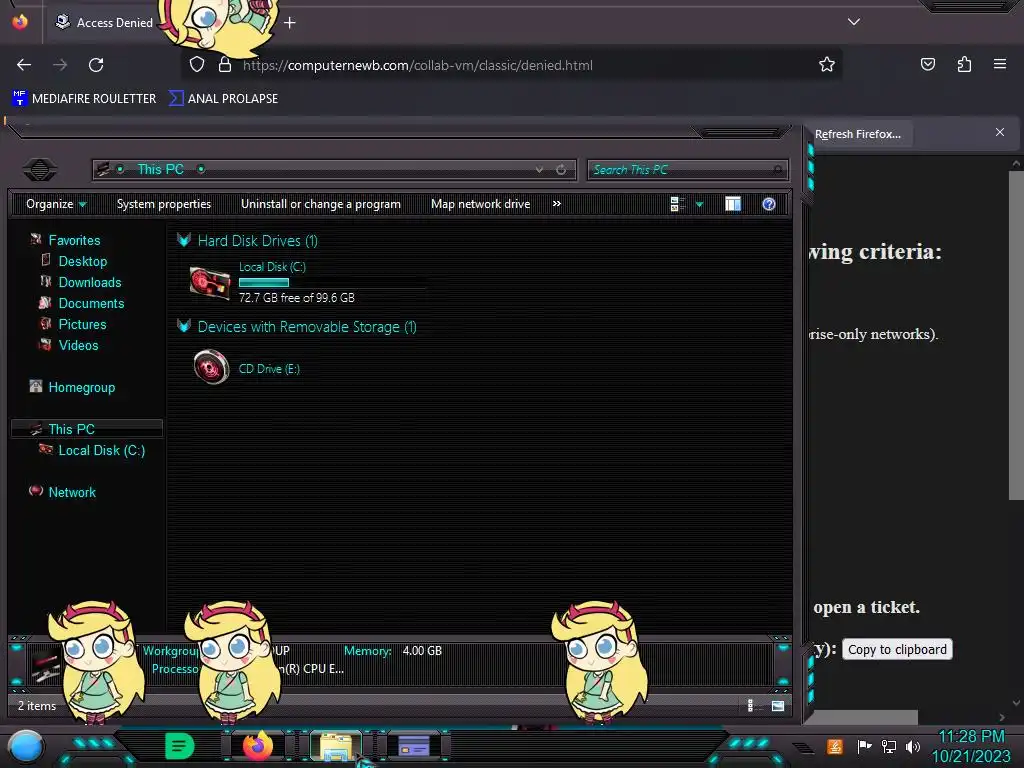Open the Firefox extensions puzzle icon
The image size is (1024, 768).
964,65
